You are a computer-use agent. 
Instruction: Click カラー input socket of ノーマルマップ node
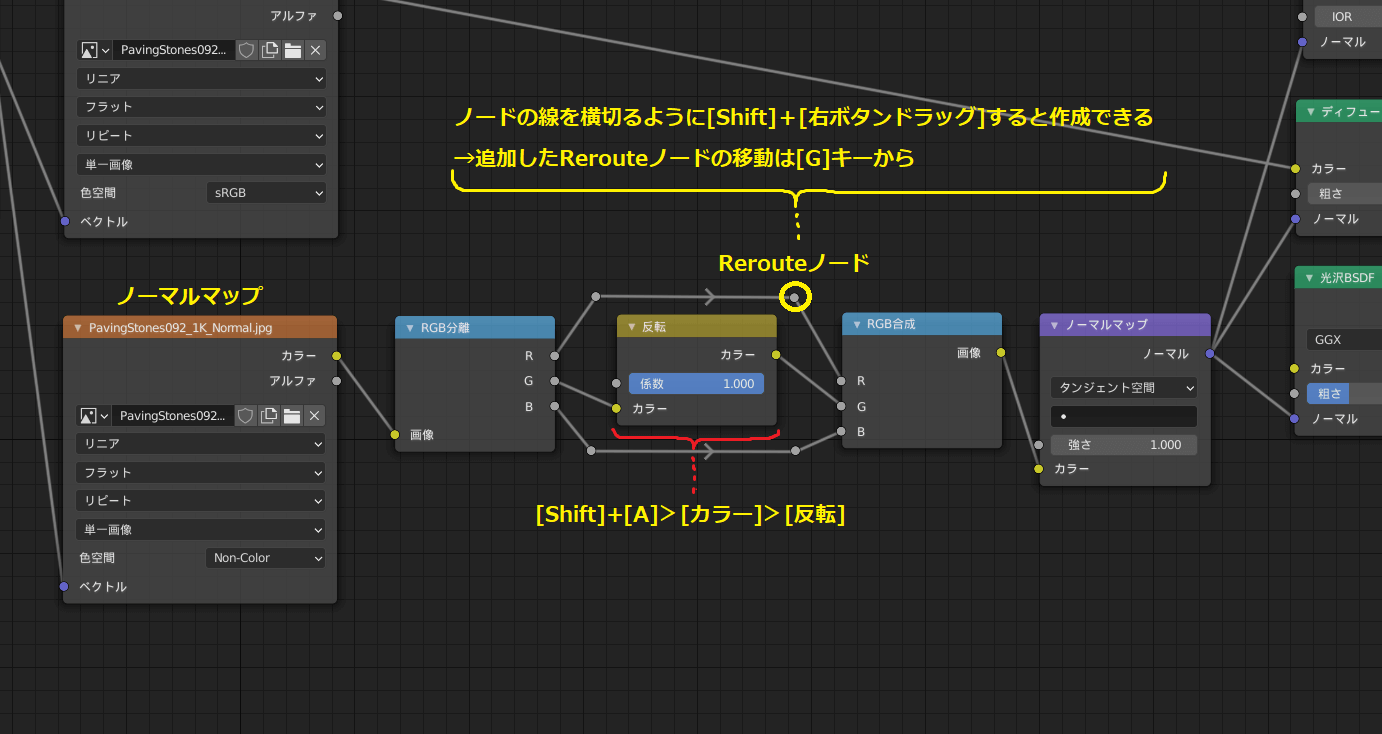(x=1039, y=469)
